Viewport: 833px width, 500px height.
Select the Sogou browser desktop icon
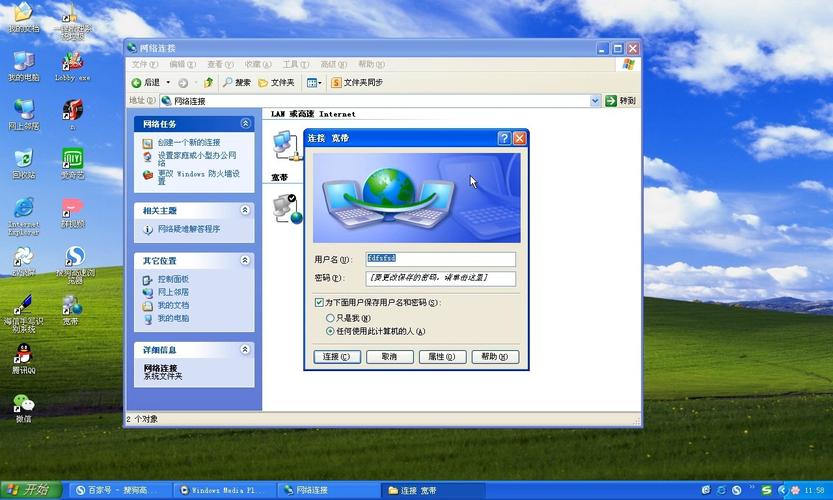pyautogui.click(x=74, y=265)
